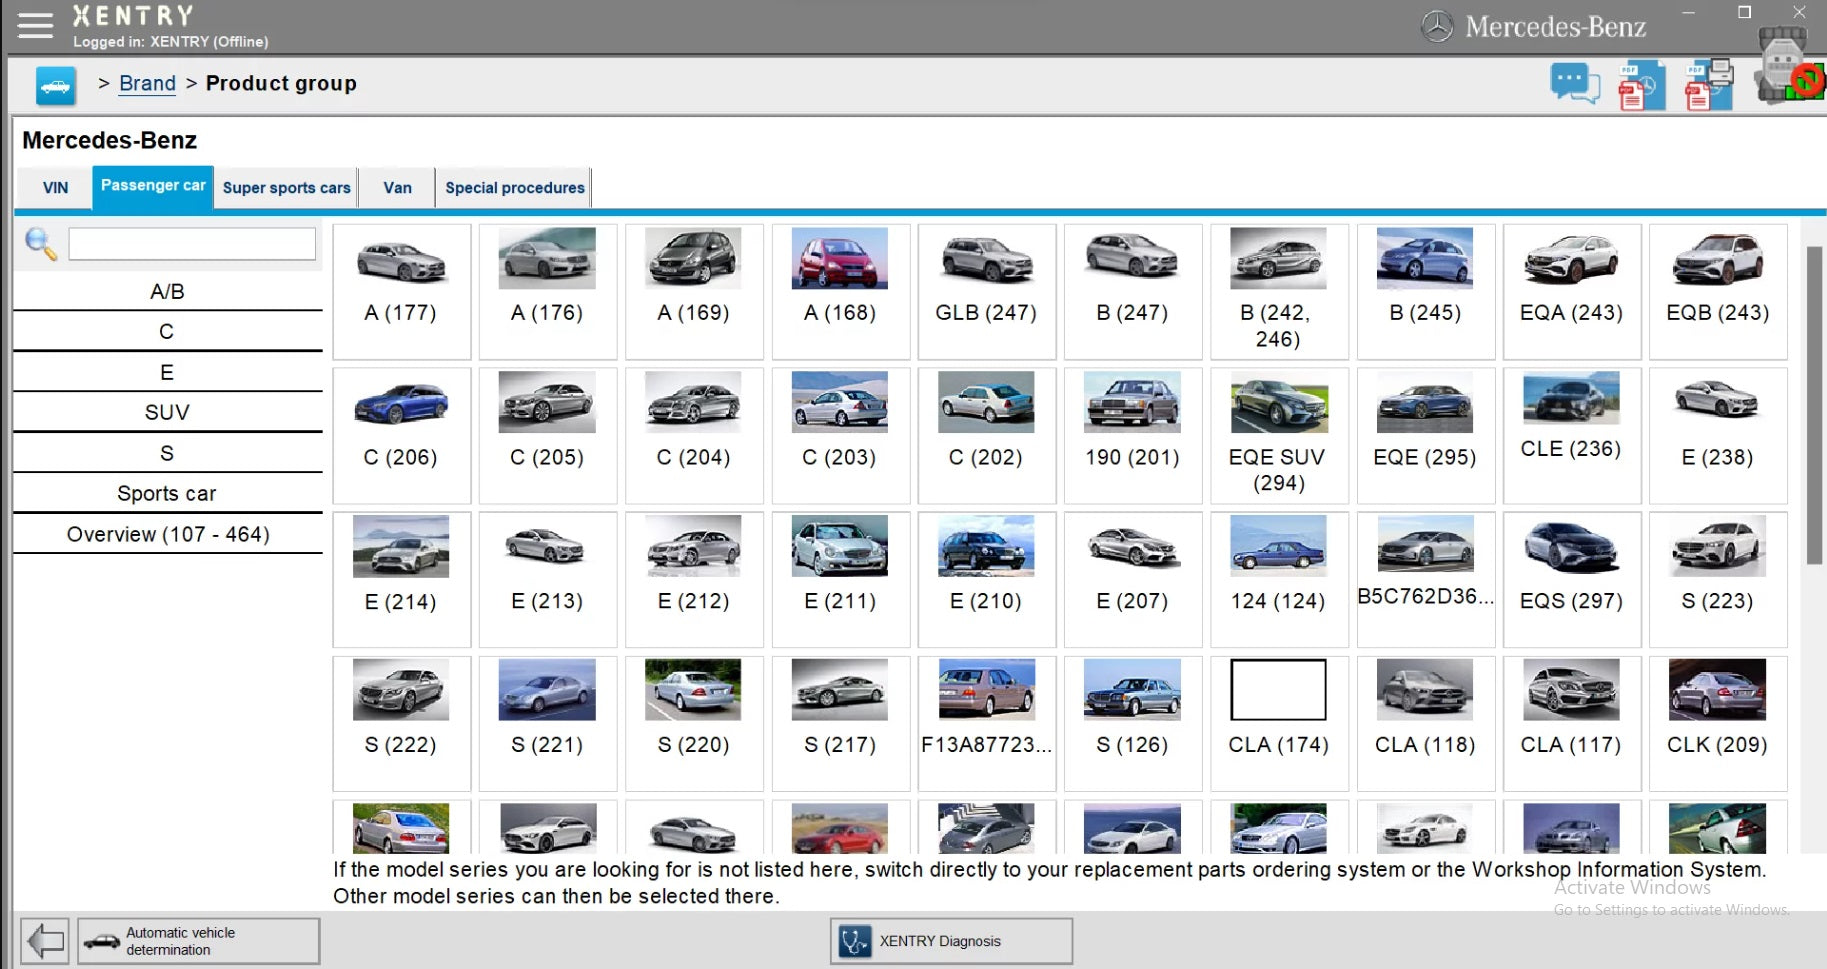Viewport: 1827px width, 969px height.
Task: Start Automatic vehicle determination
Action: coord(198,941)
